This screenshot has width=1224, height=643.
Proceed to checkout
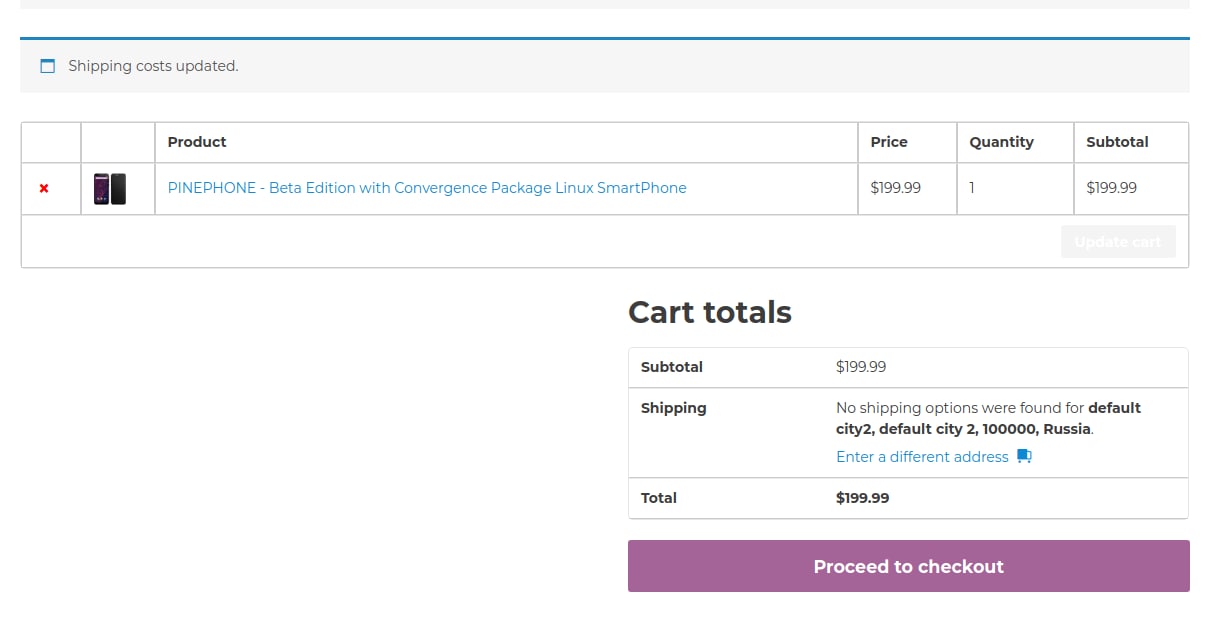point(909,566)
